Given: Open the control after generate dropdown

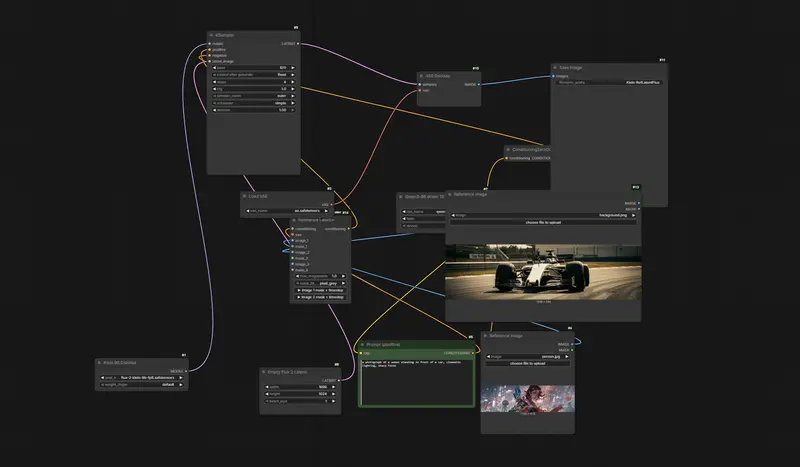Looking at the screenshot, I should pos(254,75).
